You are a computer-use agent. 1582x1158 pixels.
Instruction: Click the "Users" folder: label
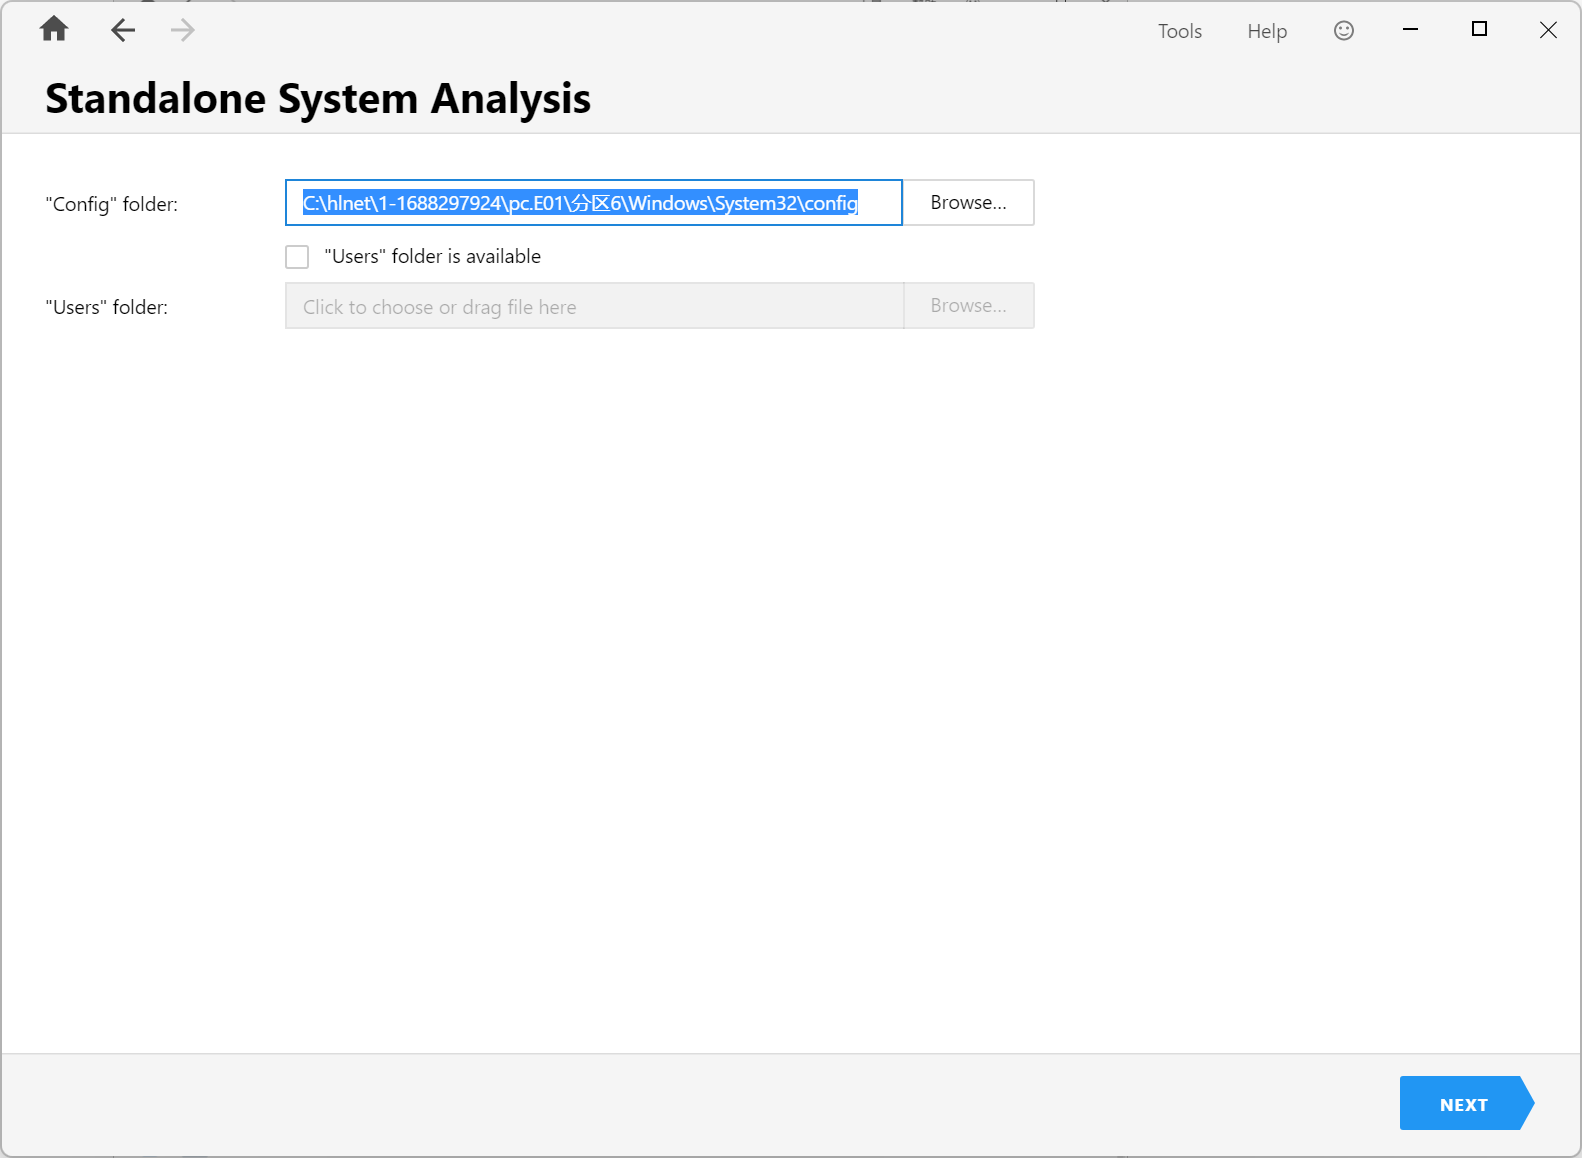[107, 307]
